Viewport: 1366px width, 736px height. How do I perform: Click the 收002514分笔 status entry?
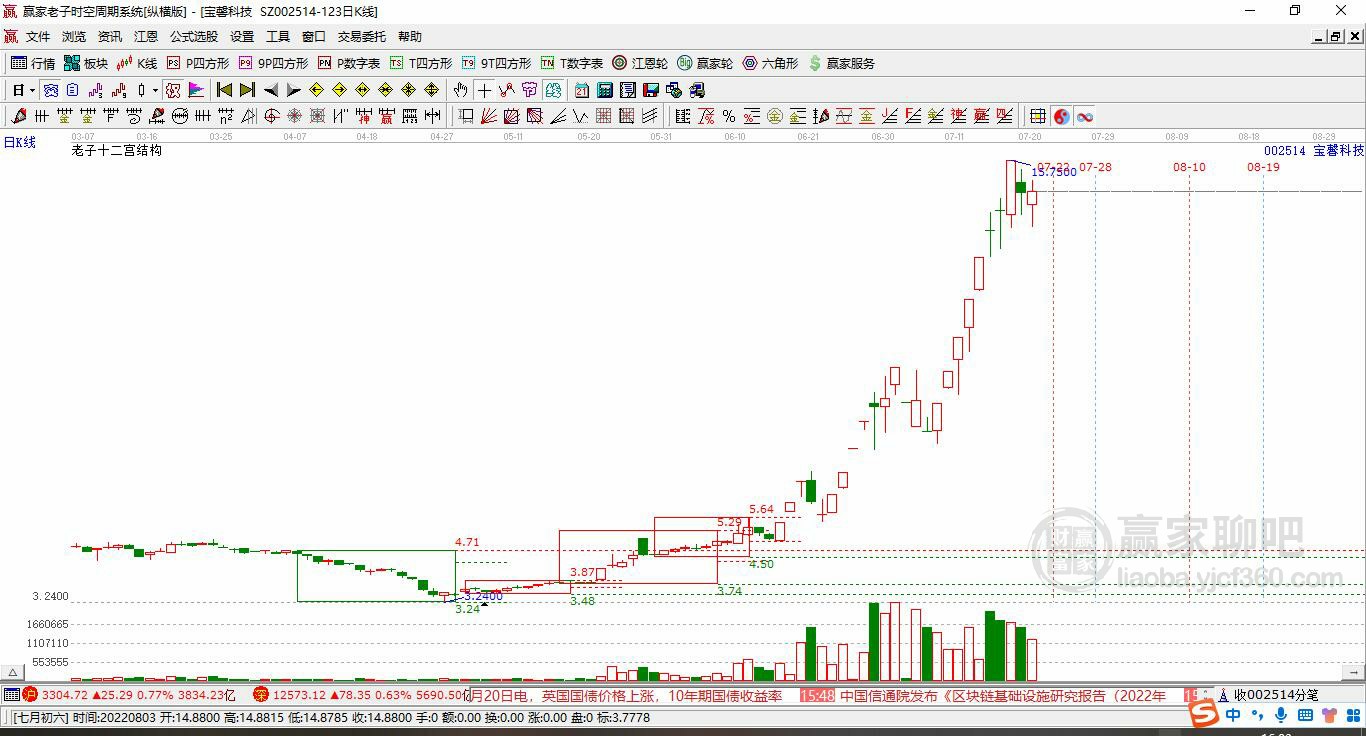(1276, 695)
